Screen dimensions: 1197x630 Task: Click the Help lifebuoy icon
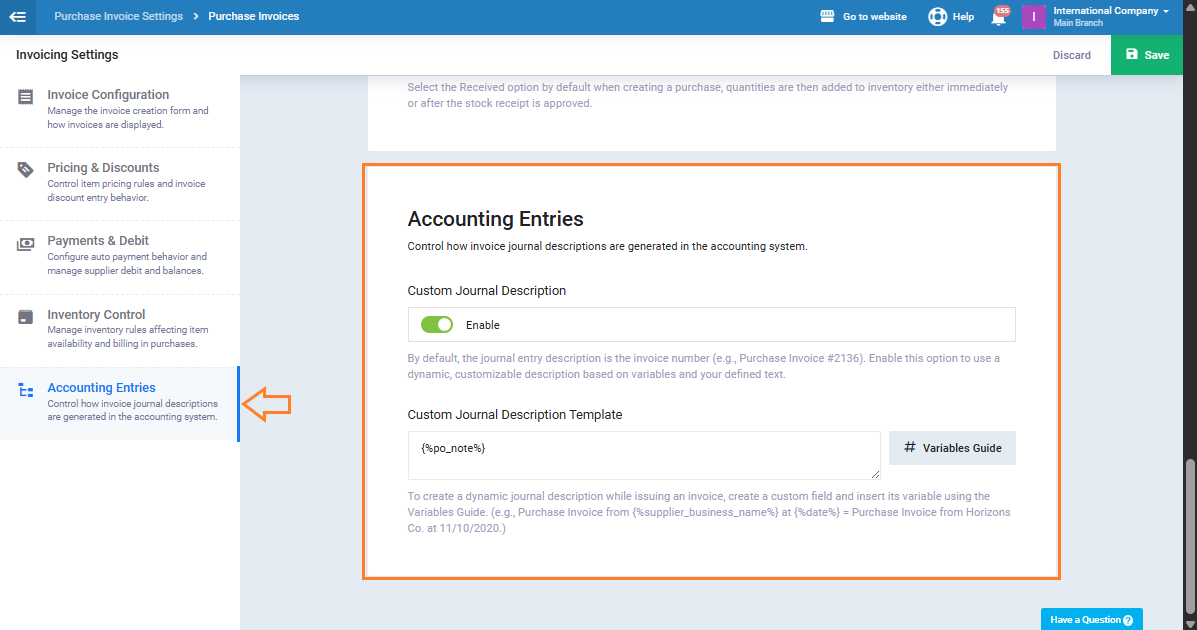937,17
